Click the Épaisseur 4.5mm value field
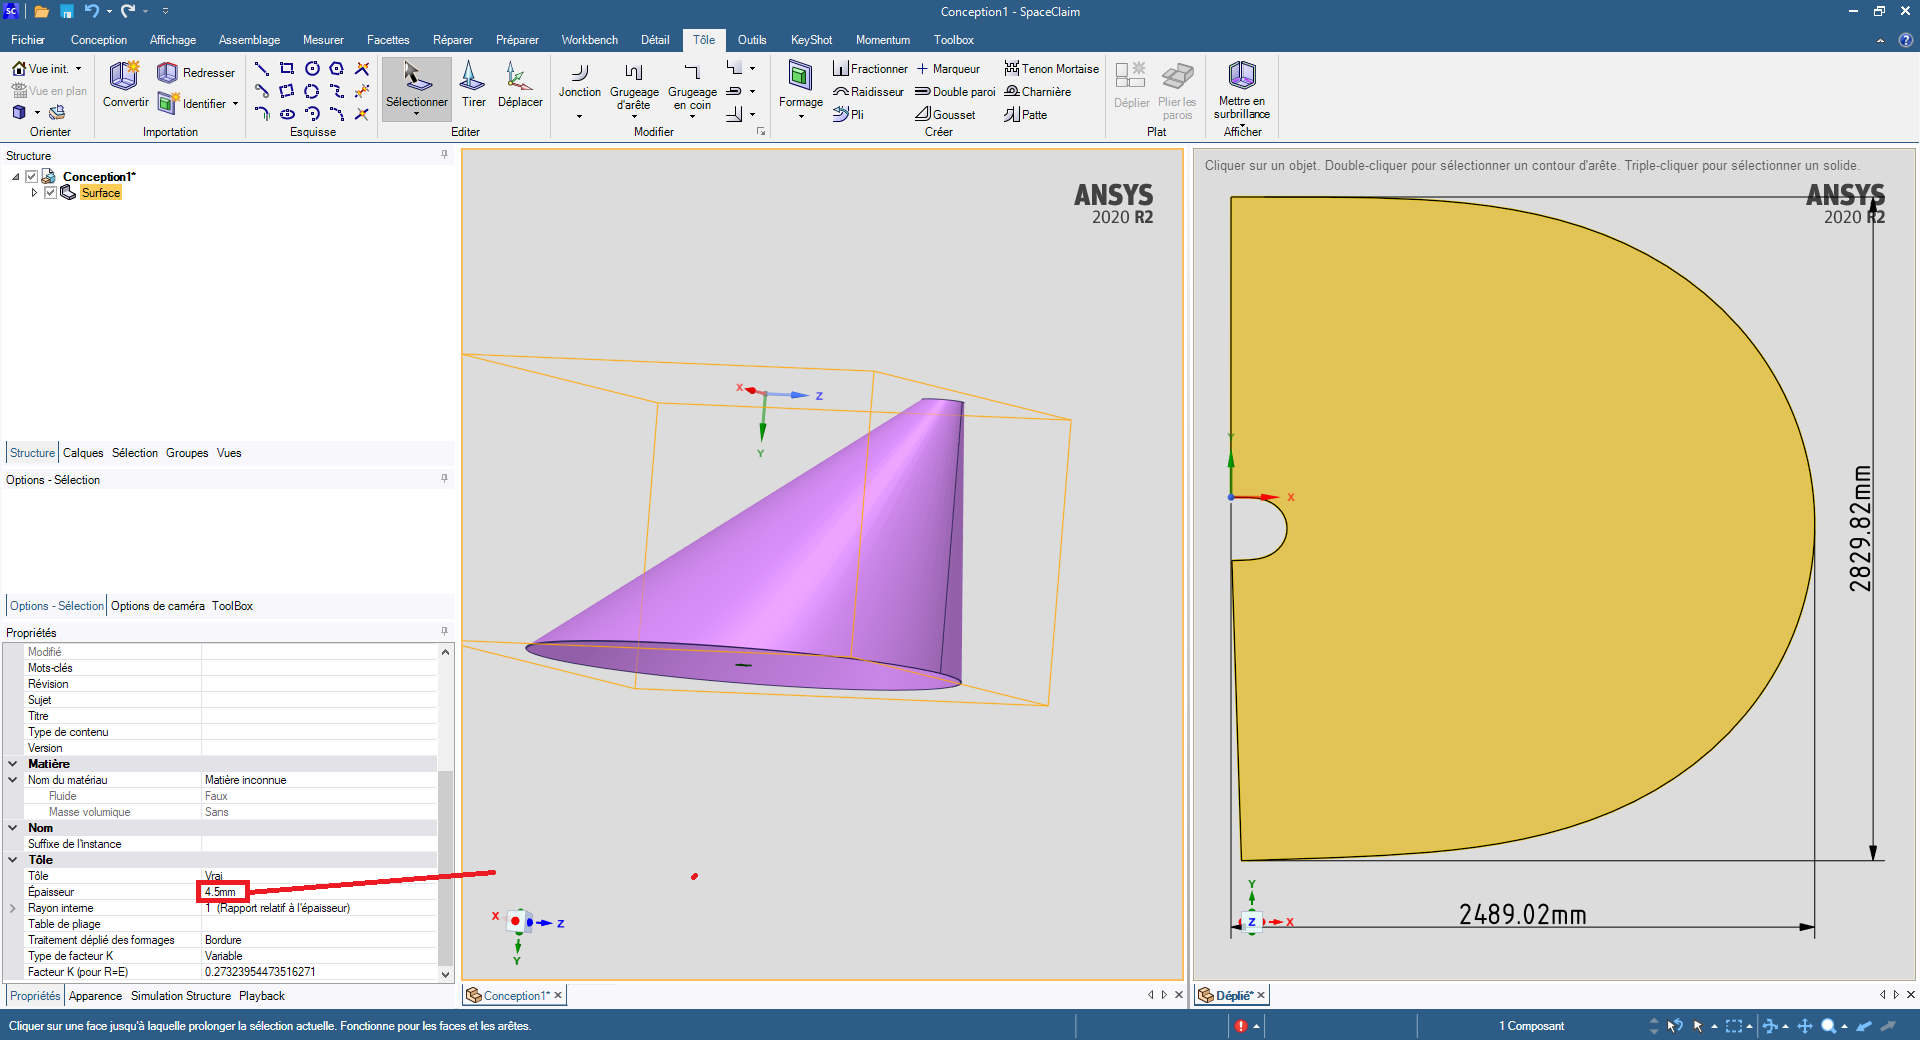The image size is (1920, 1040). pyautogui.click(x=222, y=892)
